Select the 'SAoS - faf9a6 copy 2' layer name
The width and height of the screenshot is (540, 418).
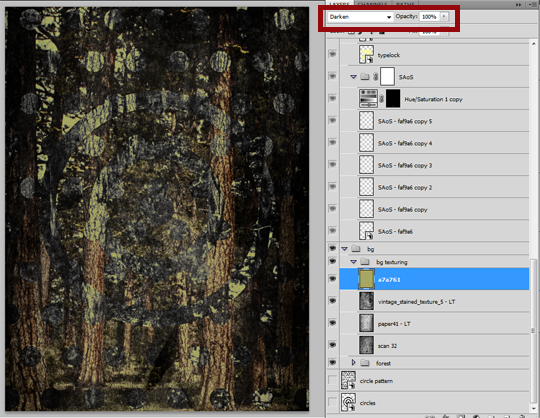click(405, 187)
